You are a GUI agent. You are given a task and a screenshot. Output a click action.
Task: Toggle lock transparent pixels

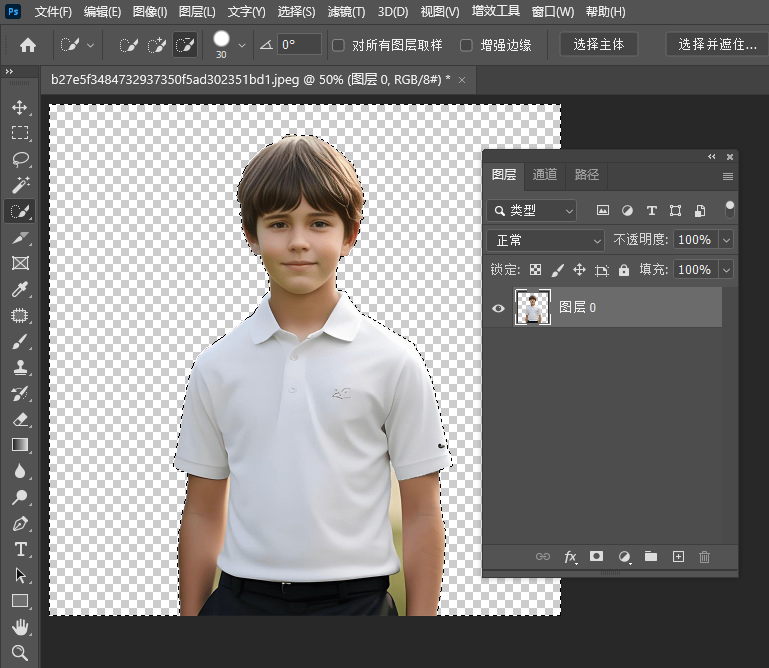click(x=536, y=270)
